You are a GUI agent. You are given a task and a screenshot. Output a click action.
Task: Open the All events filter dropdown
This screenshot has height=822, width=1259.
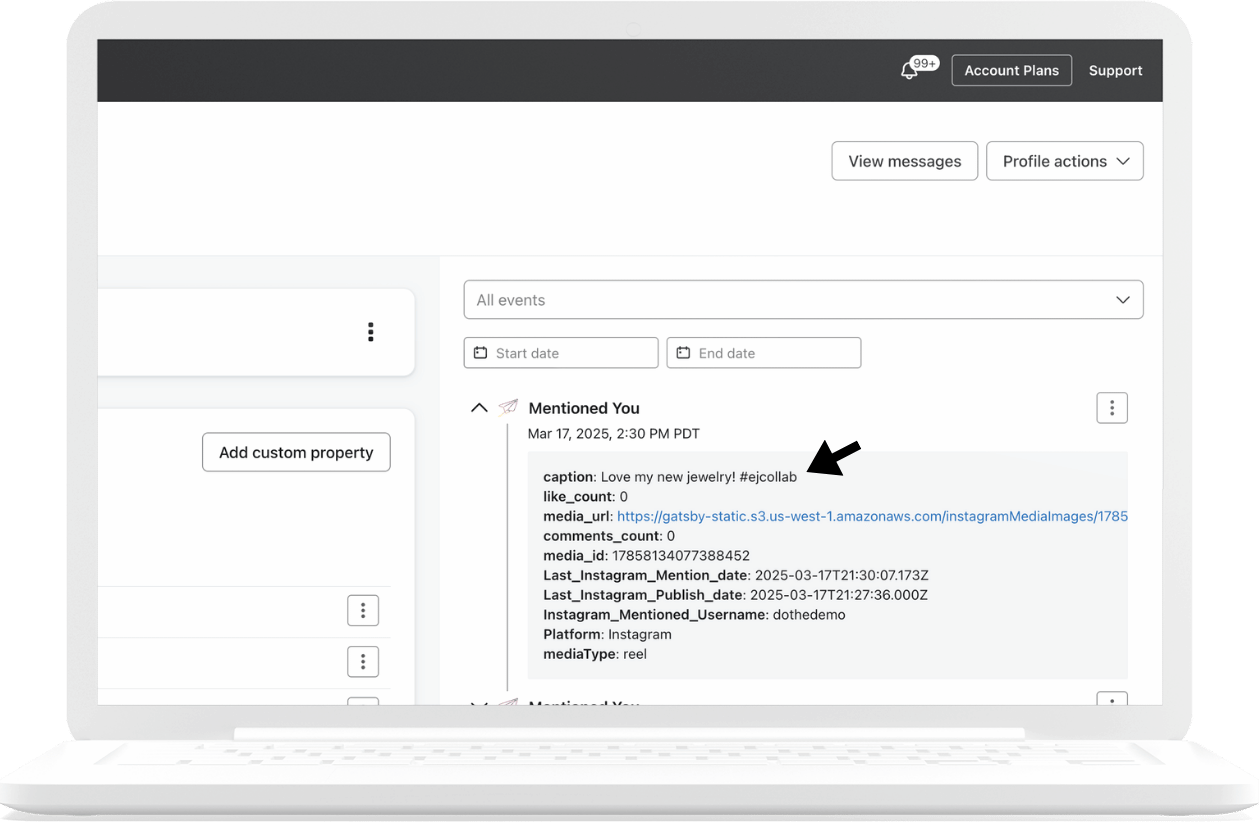point(803,300)
